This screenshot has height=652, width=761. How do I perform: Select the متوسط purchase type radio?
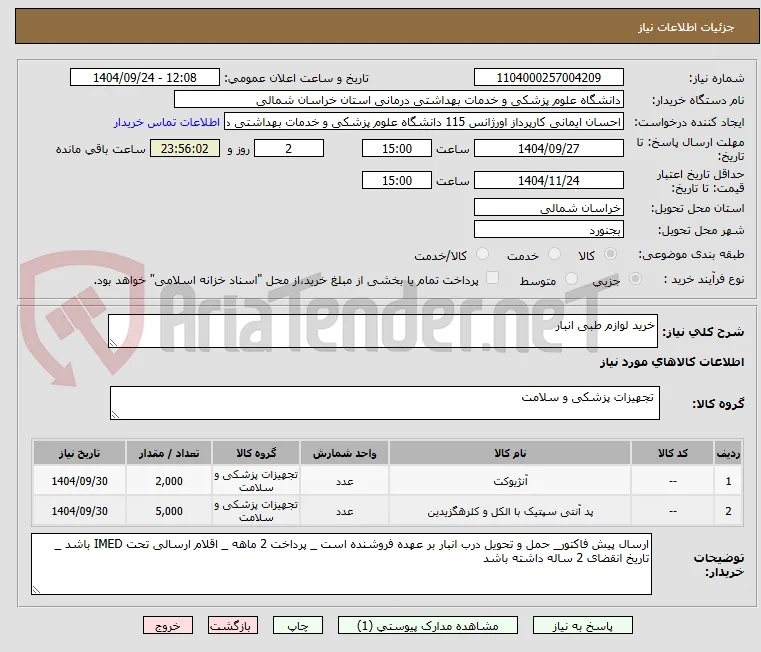coord(572,279)
